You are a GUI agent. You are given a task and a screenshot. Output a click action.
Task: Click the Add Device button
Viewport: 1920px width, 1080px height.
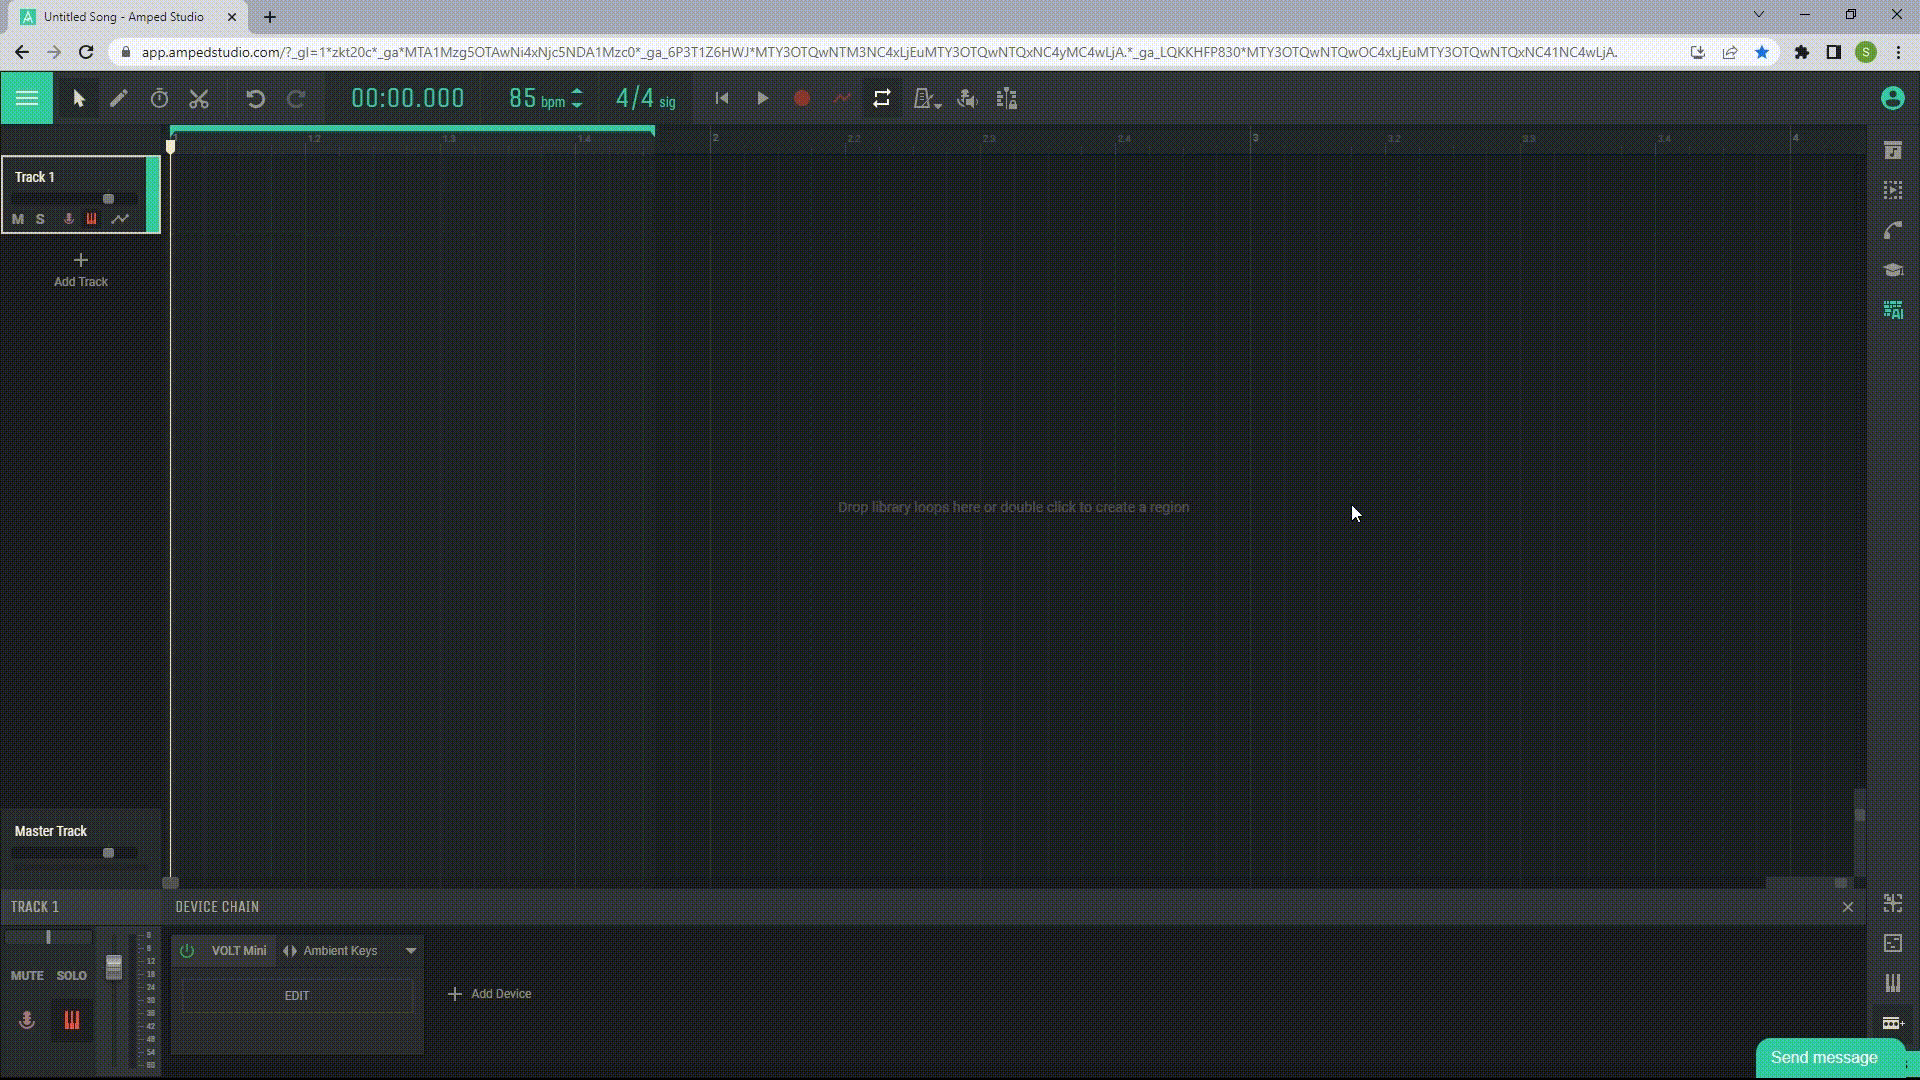(487, 994)
